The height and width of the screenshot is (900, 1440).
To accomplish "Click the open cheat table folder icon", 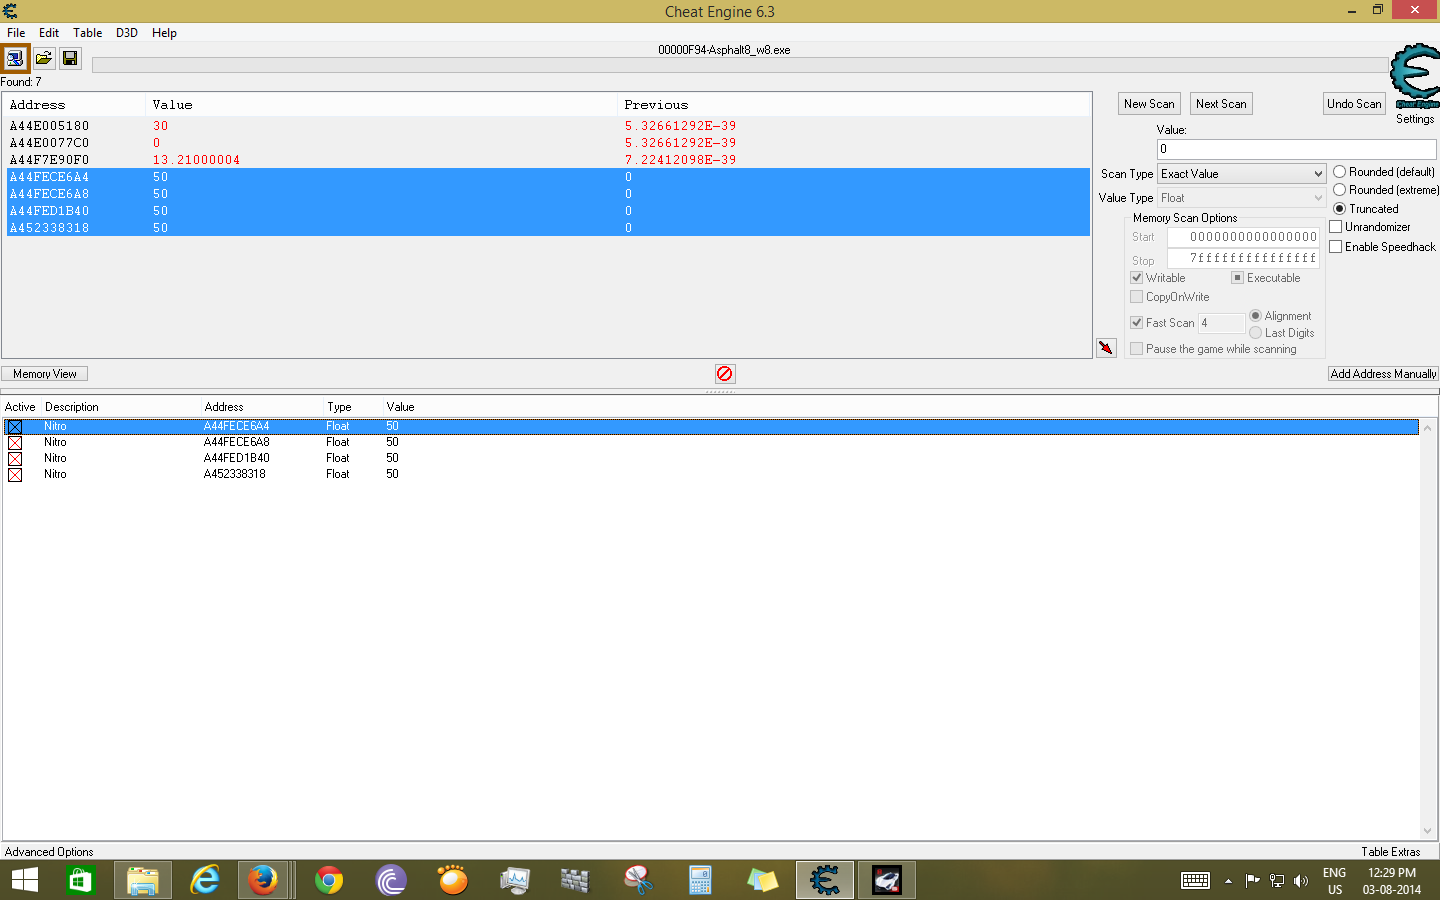I will tap(43, 58).
